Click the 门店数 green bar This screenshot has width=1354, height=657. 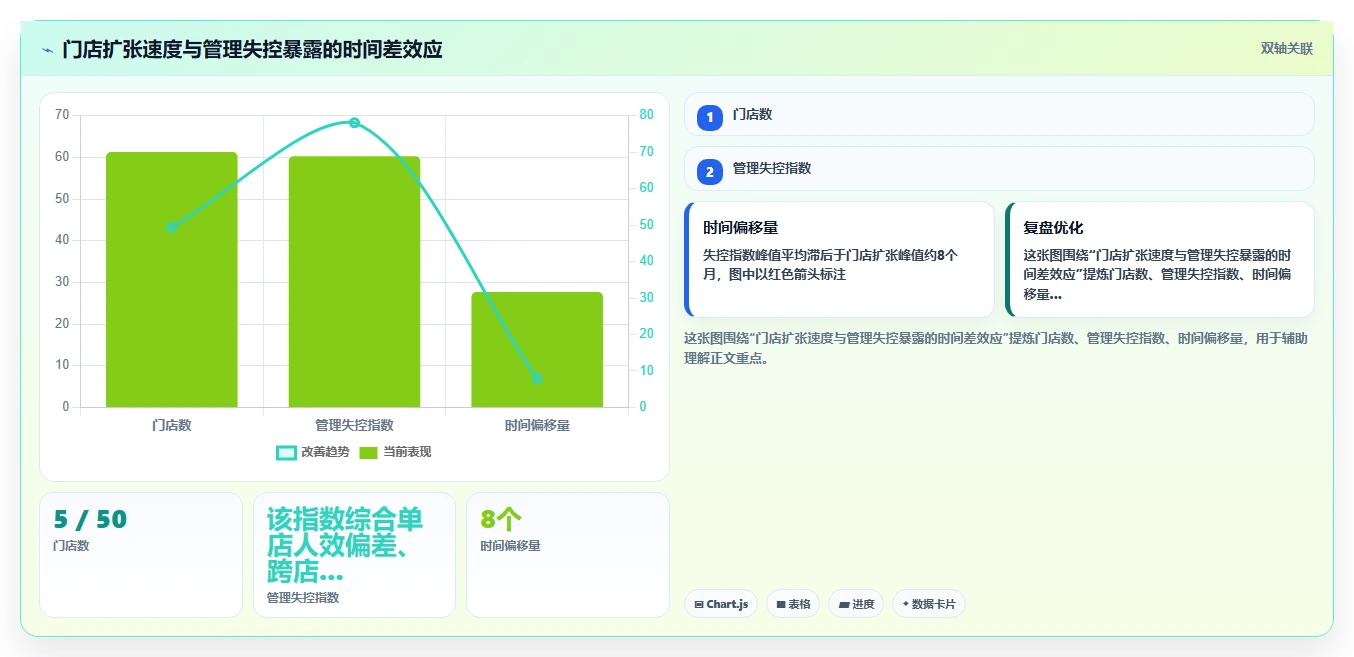[172, 280]
